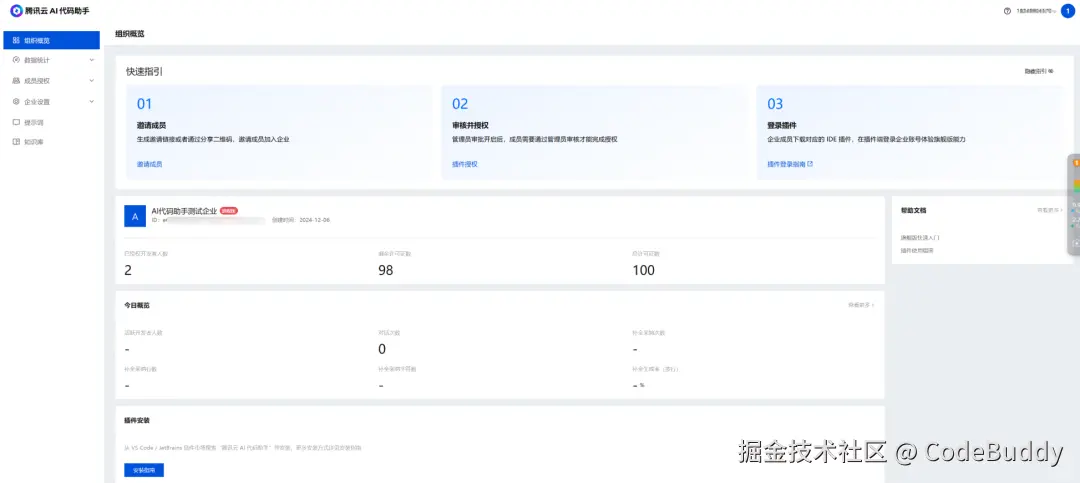Viewport: 1080px width, 483px height.
Task: Click the total licenses value 100
Action: click(643, 271)
